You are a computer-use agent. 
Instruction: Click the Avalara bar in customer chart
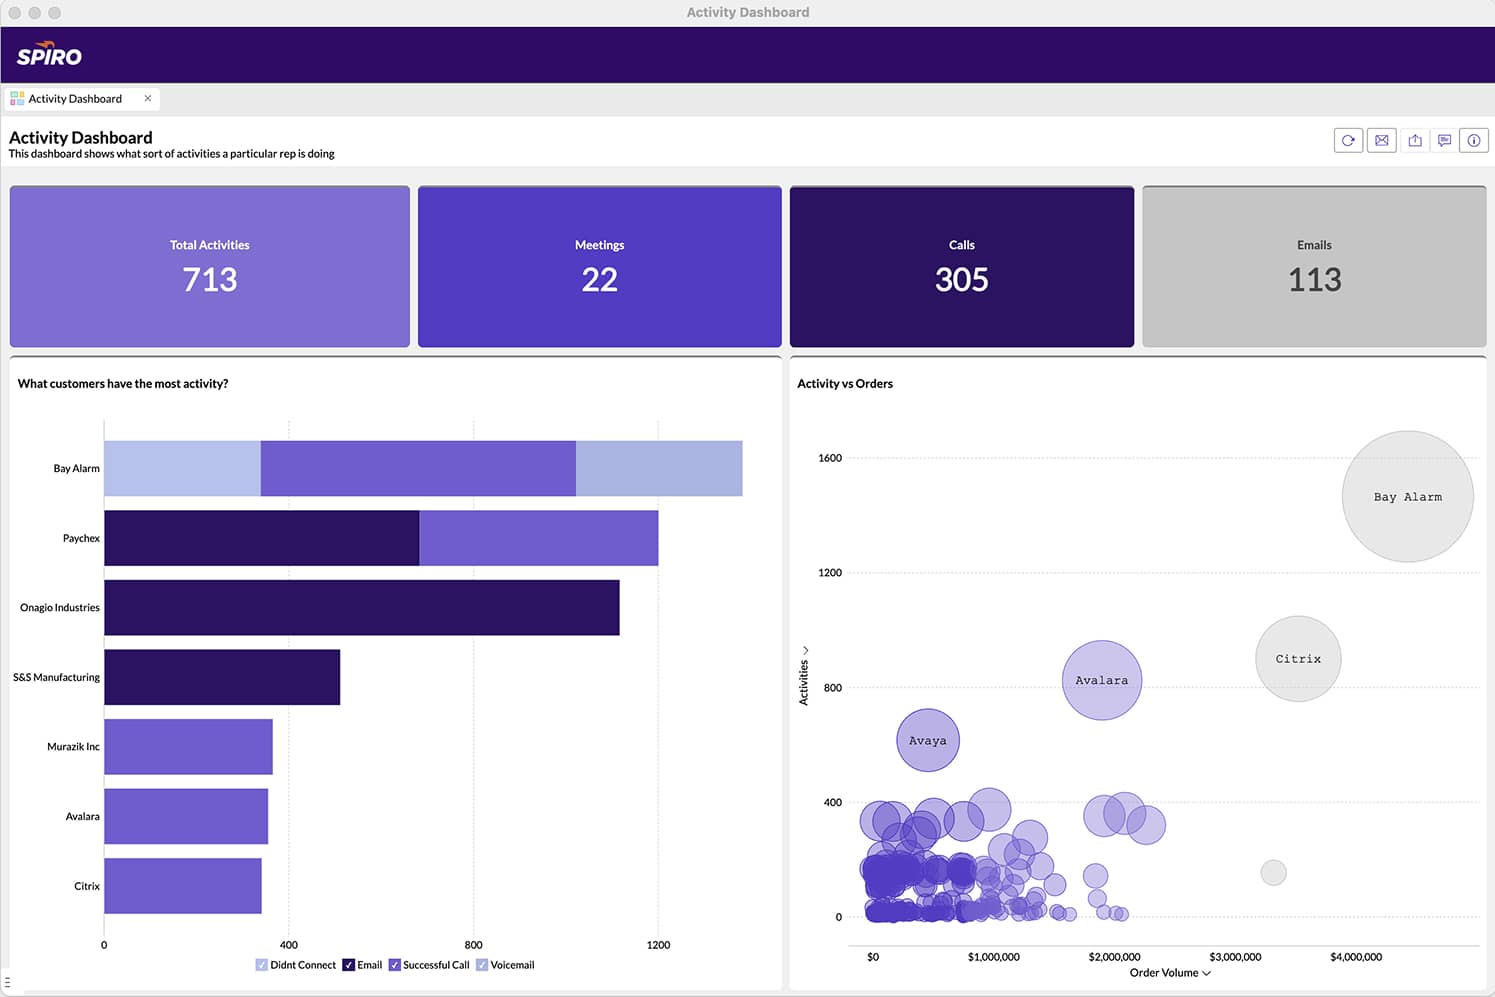[x=186, y=816]
